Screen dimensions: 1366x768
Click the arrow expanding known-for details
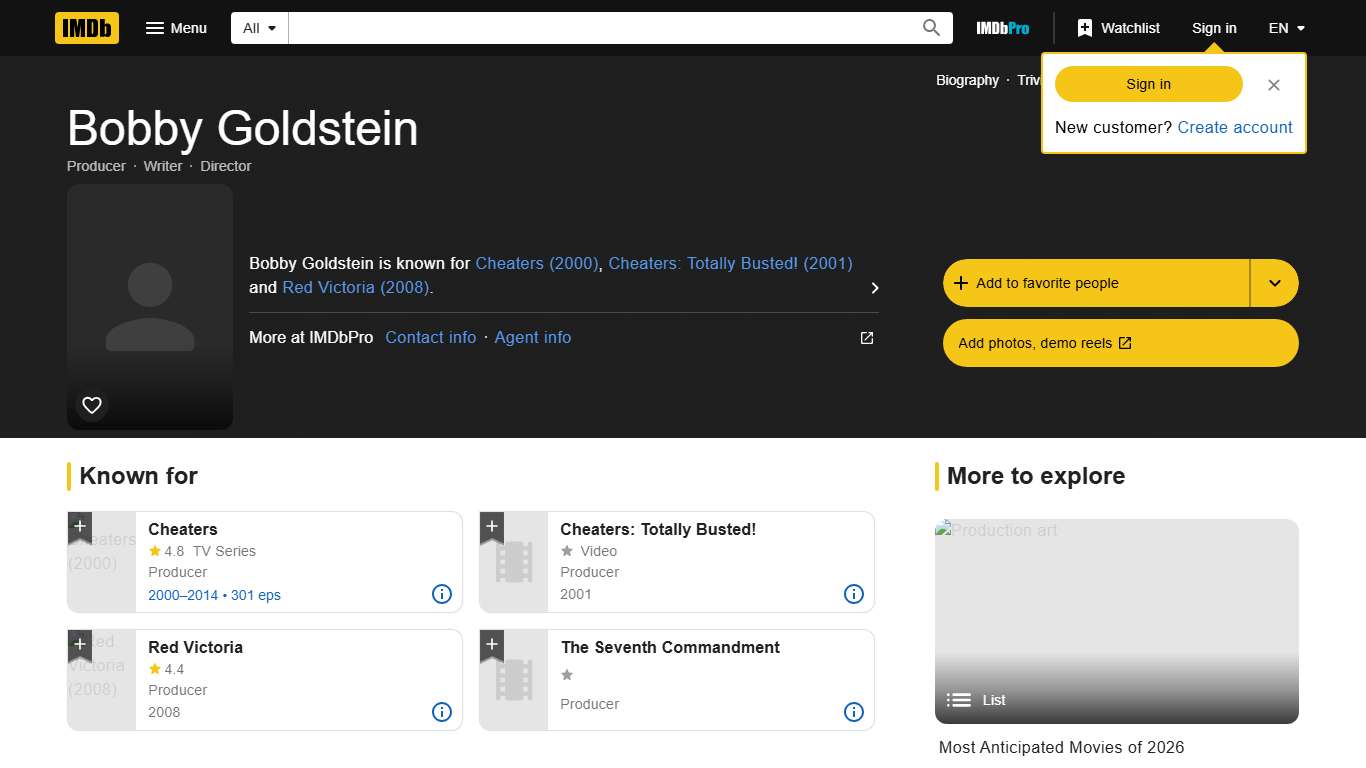tap(874, 287)
